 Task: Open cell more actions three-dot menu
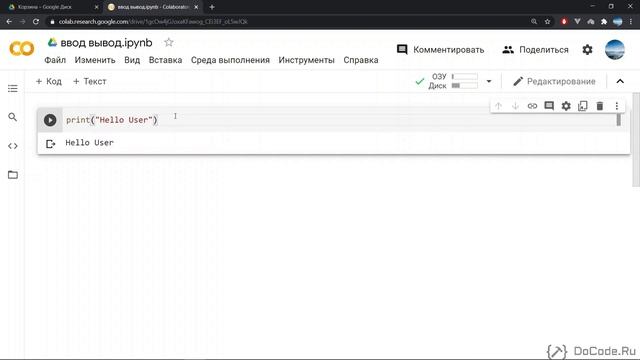click(617, 106)
